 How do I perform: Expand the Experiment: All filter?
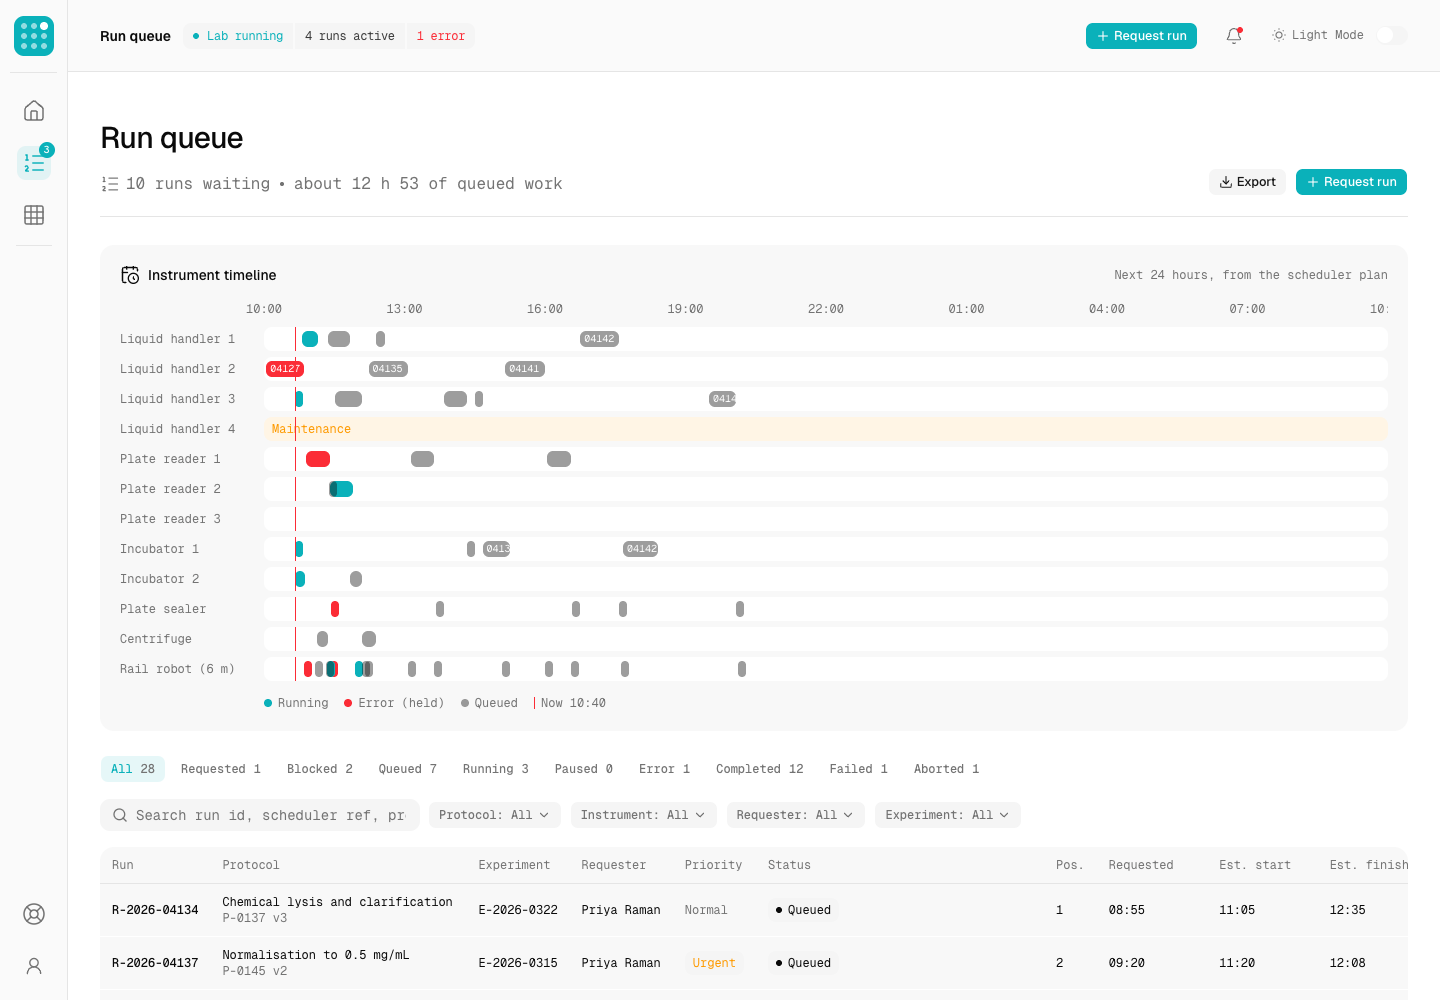(947, 815)
